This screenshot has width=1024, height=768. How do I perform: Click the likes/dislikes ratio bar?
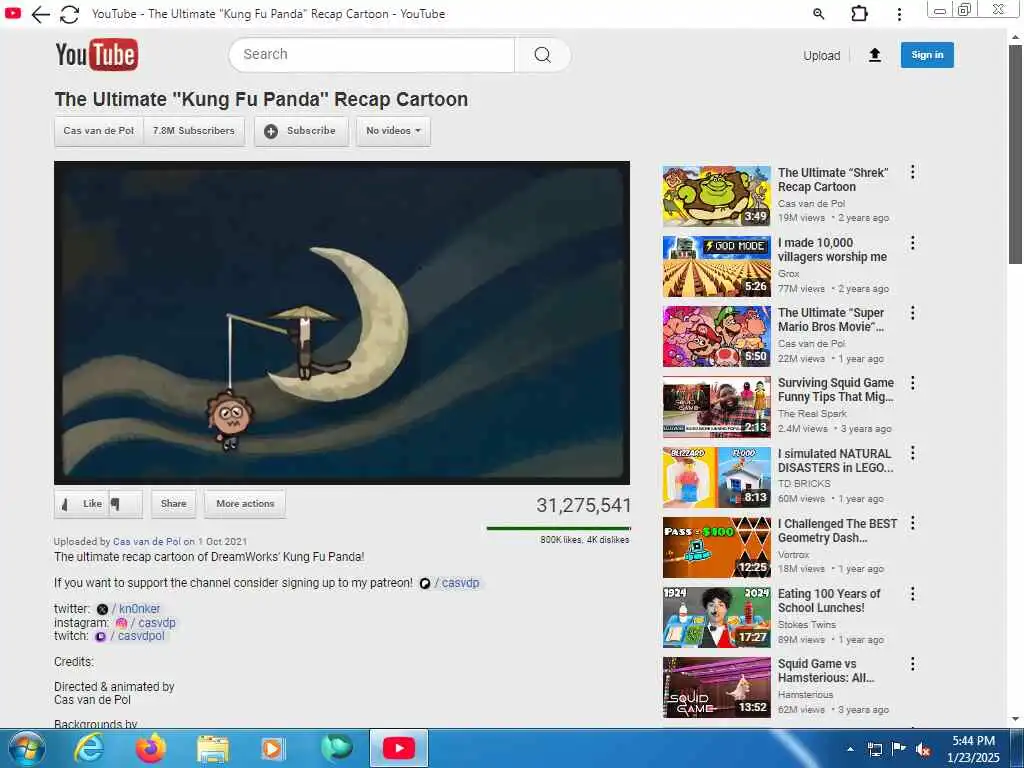click(x=558, y=528)
